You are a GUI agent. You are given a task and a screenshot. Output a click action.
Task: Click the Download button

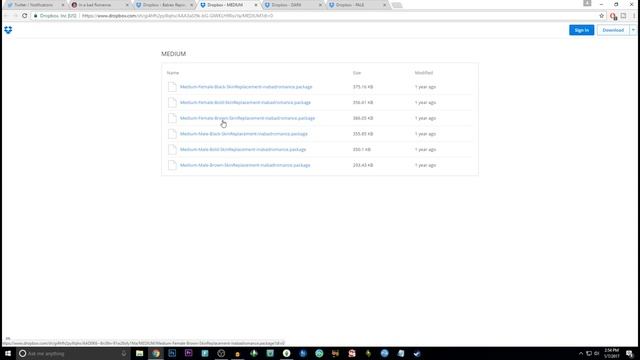(x=613, y=30)
